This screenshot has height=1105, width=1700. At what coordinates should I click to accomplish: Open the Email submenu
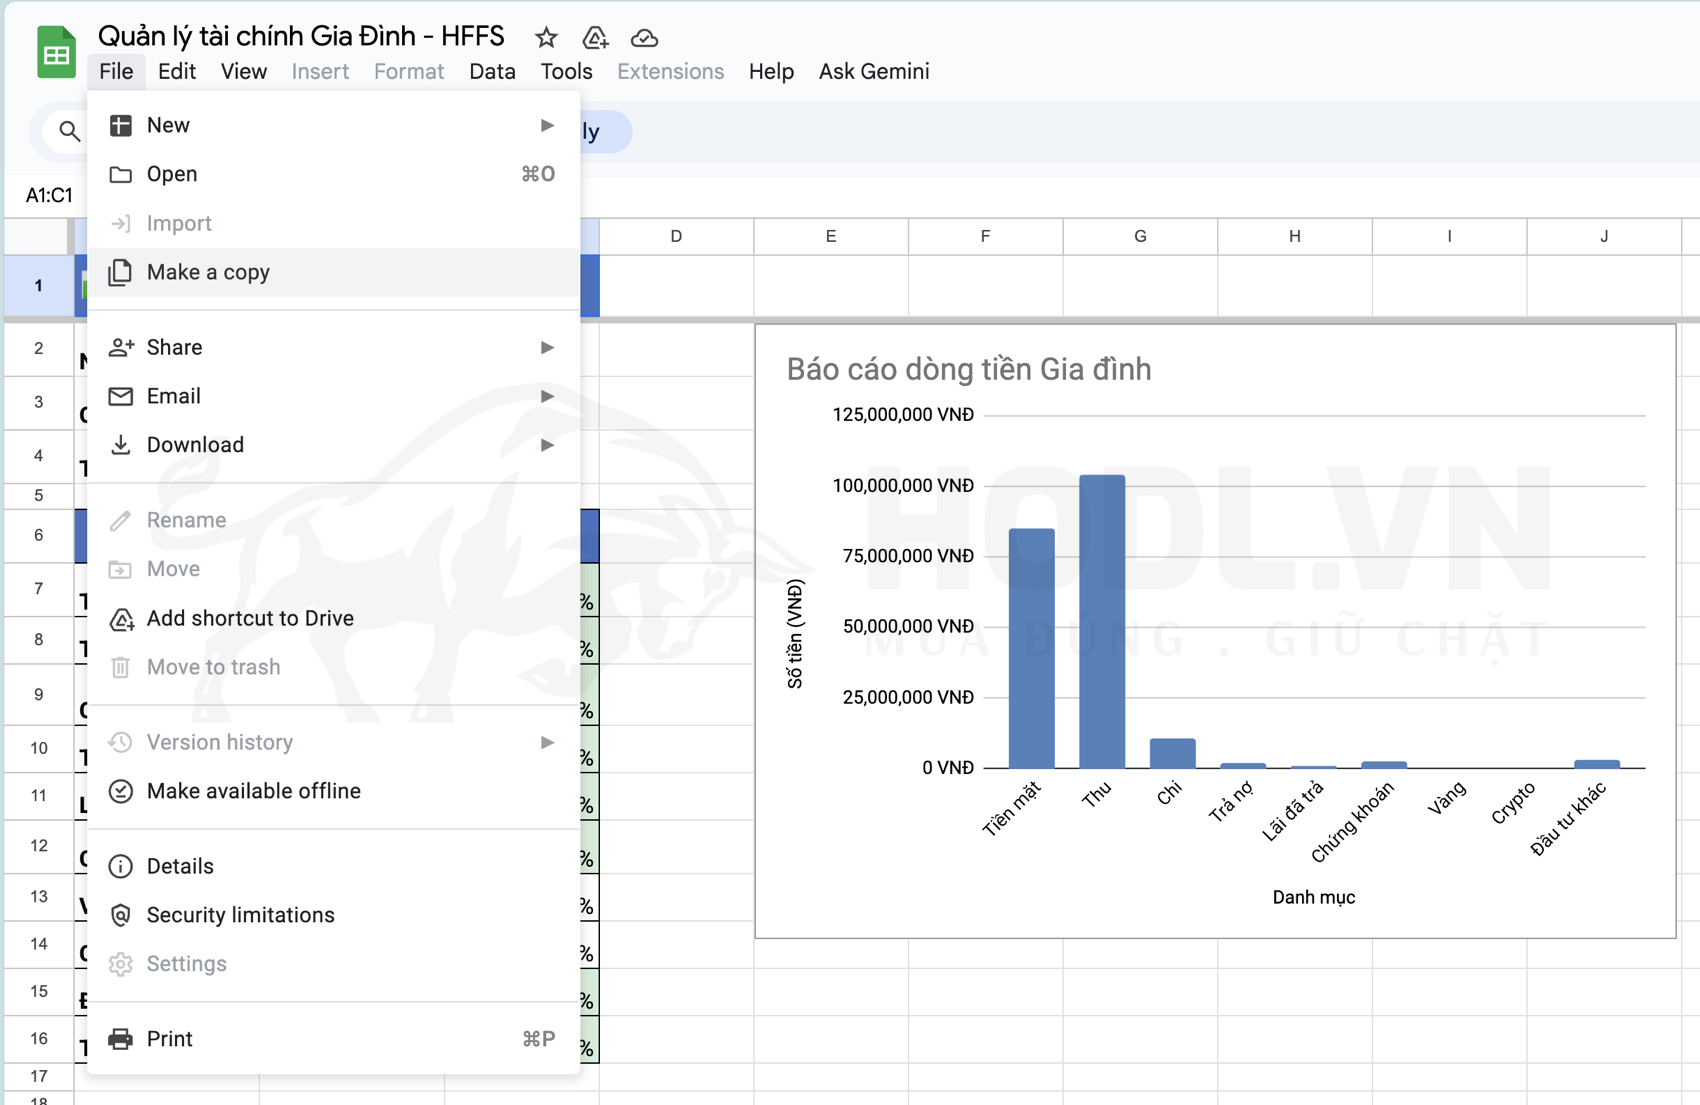174,396
